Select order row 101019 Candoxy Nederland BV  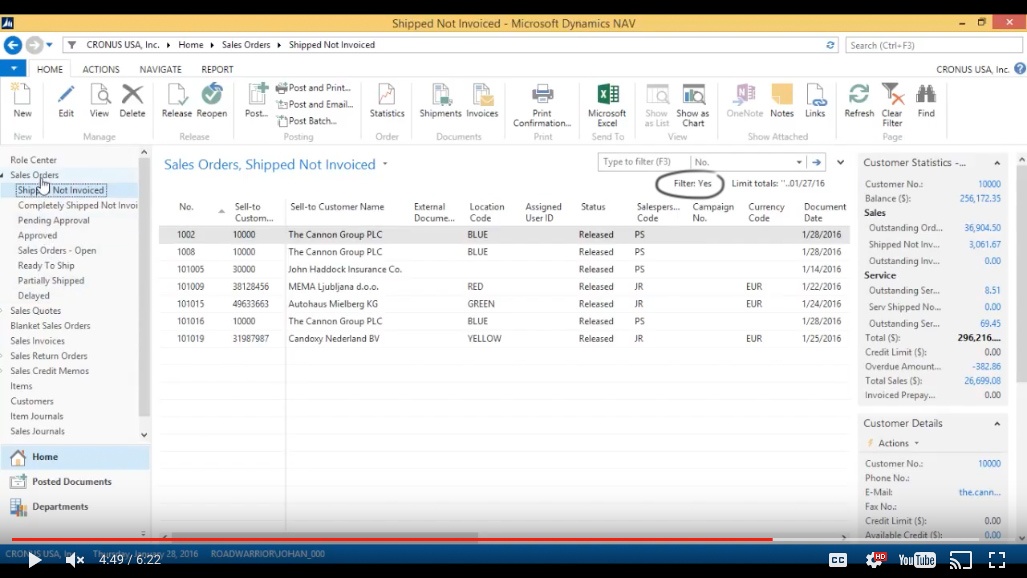pos(504,339)
